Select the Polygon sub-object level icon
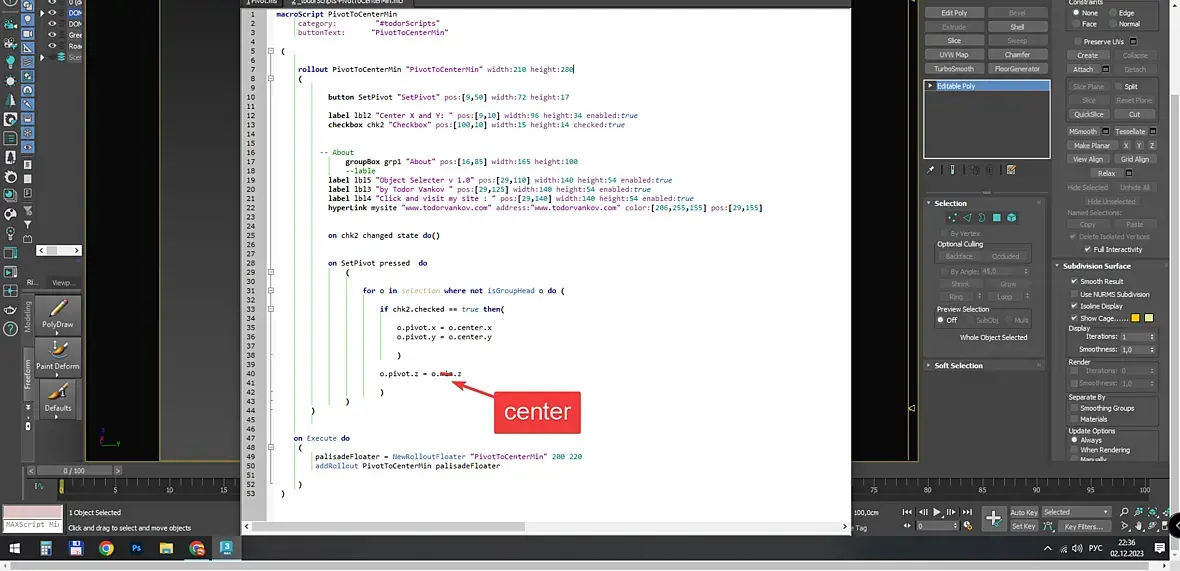The width and height of the screenshot is (1180, 571). coord(997,217)
